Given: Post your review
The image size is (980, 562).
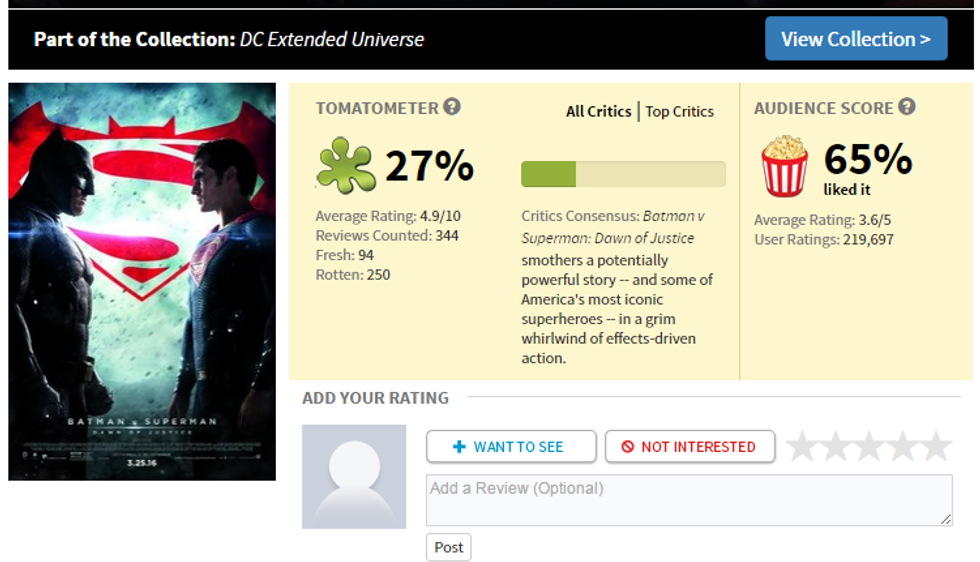Looking at the screenshot, I should pyautogui.click(x=448, y=547).
